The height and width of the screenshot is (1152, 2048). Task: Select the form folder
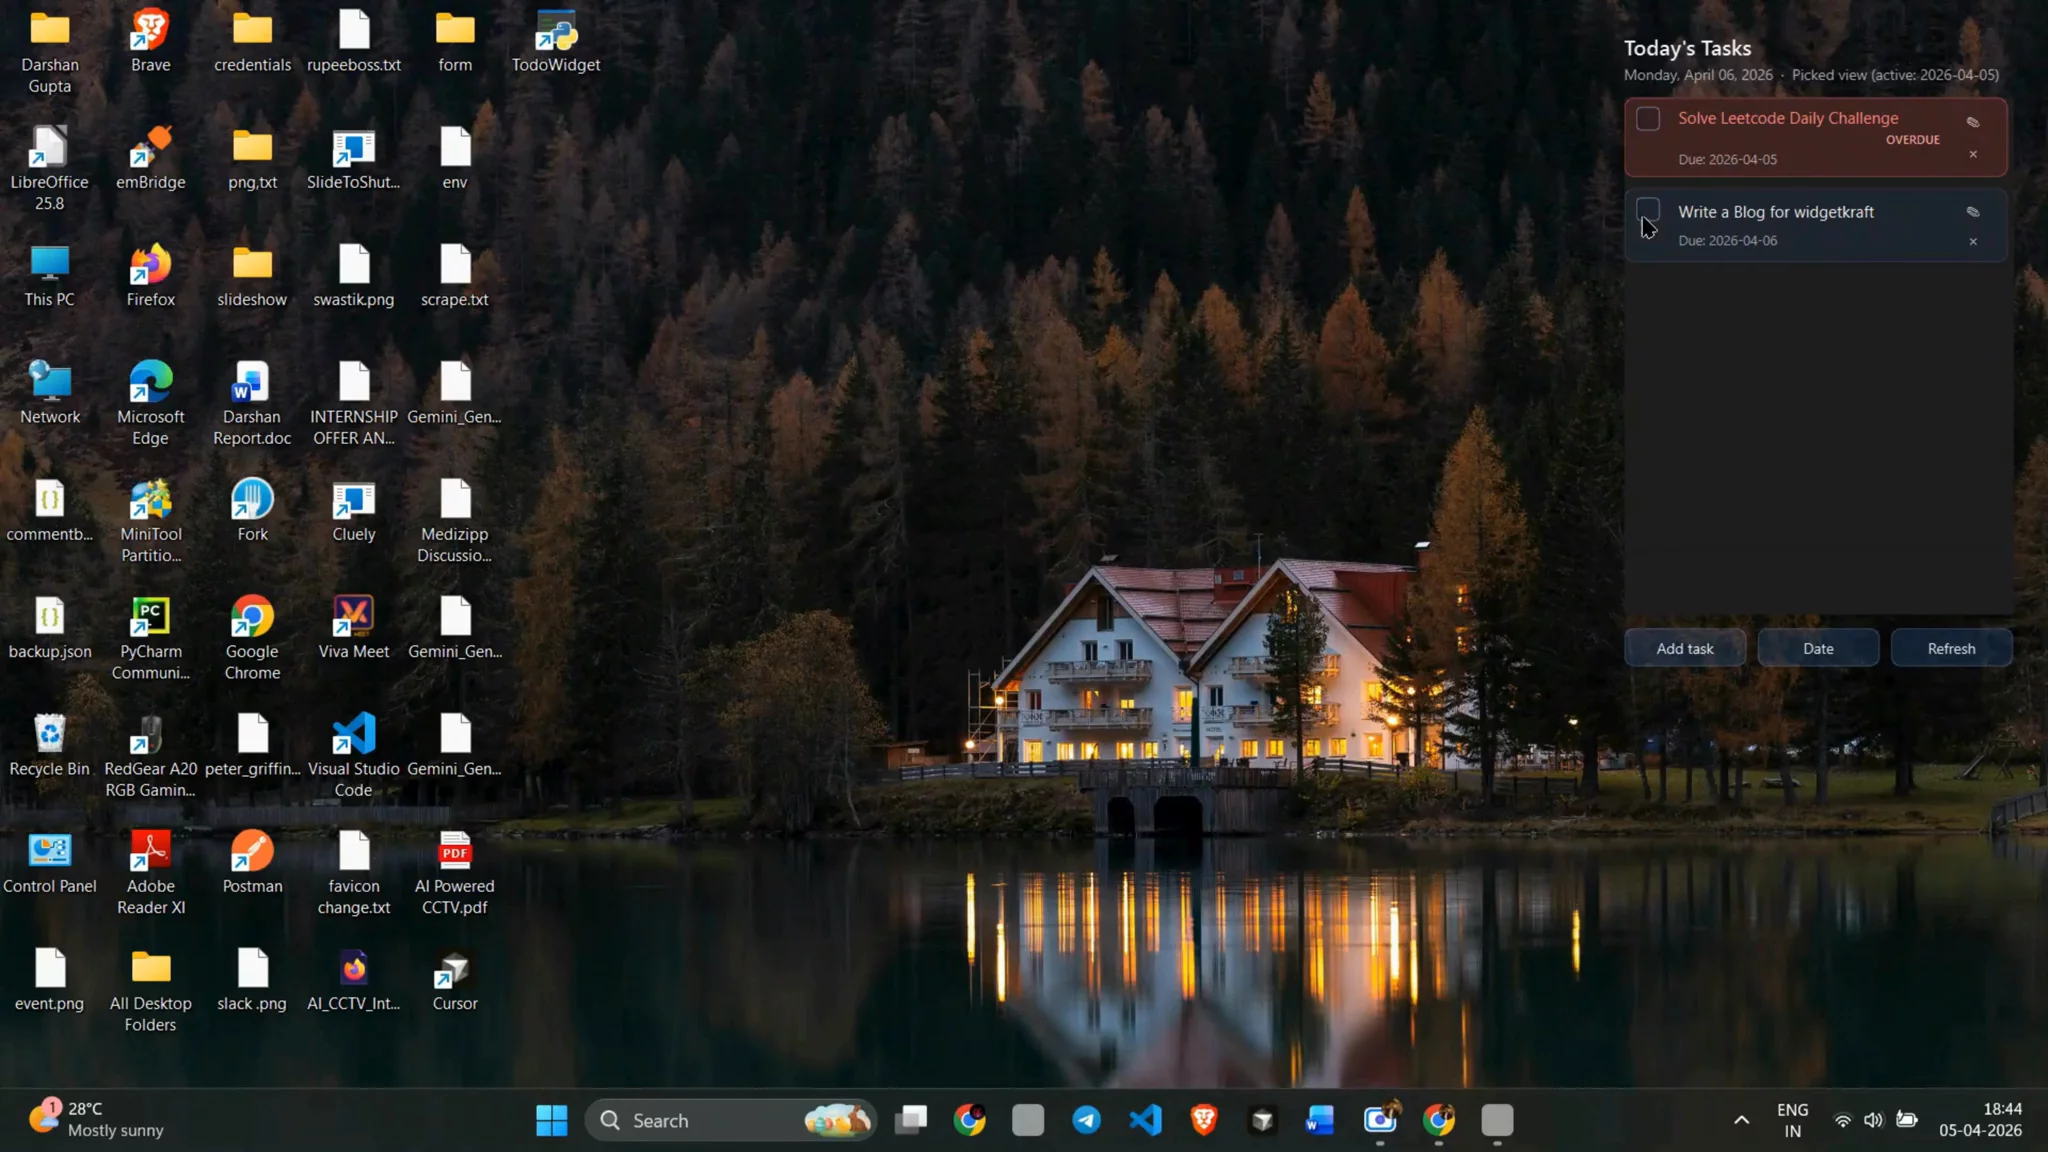pos(455,42)
